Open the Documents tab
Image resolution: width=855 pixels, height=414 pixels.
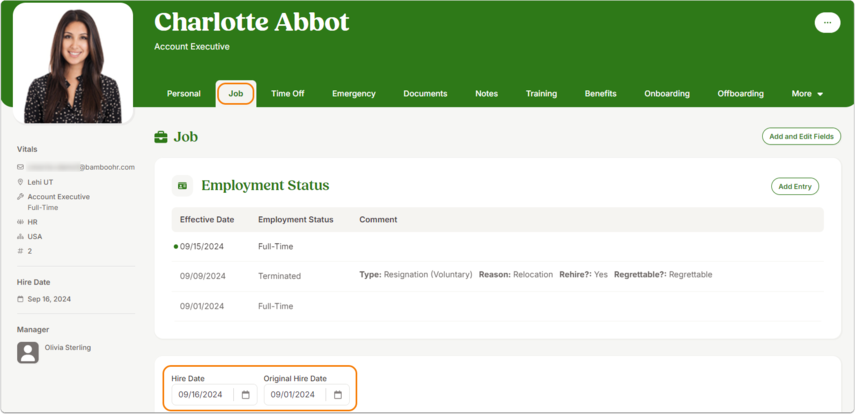425,94
